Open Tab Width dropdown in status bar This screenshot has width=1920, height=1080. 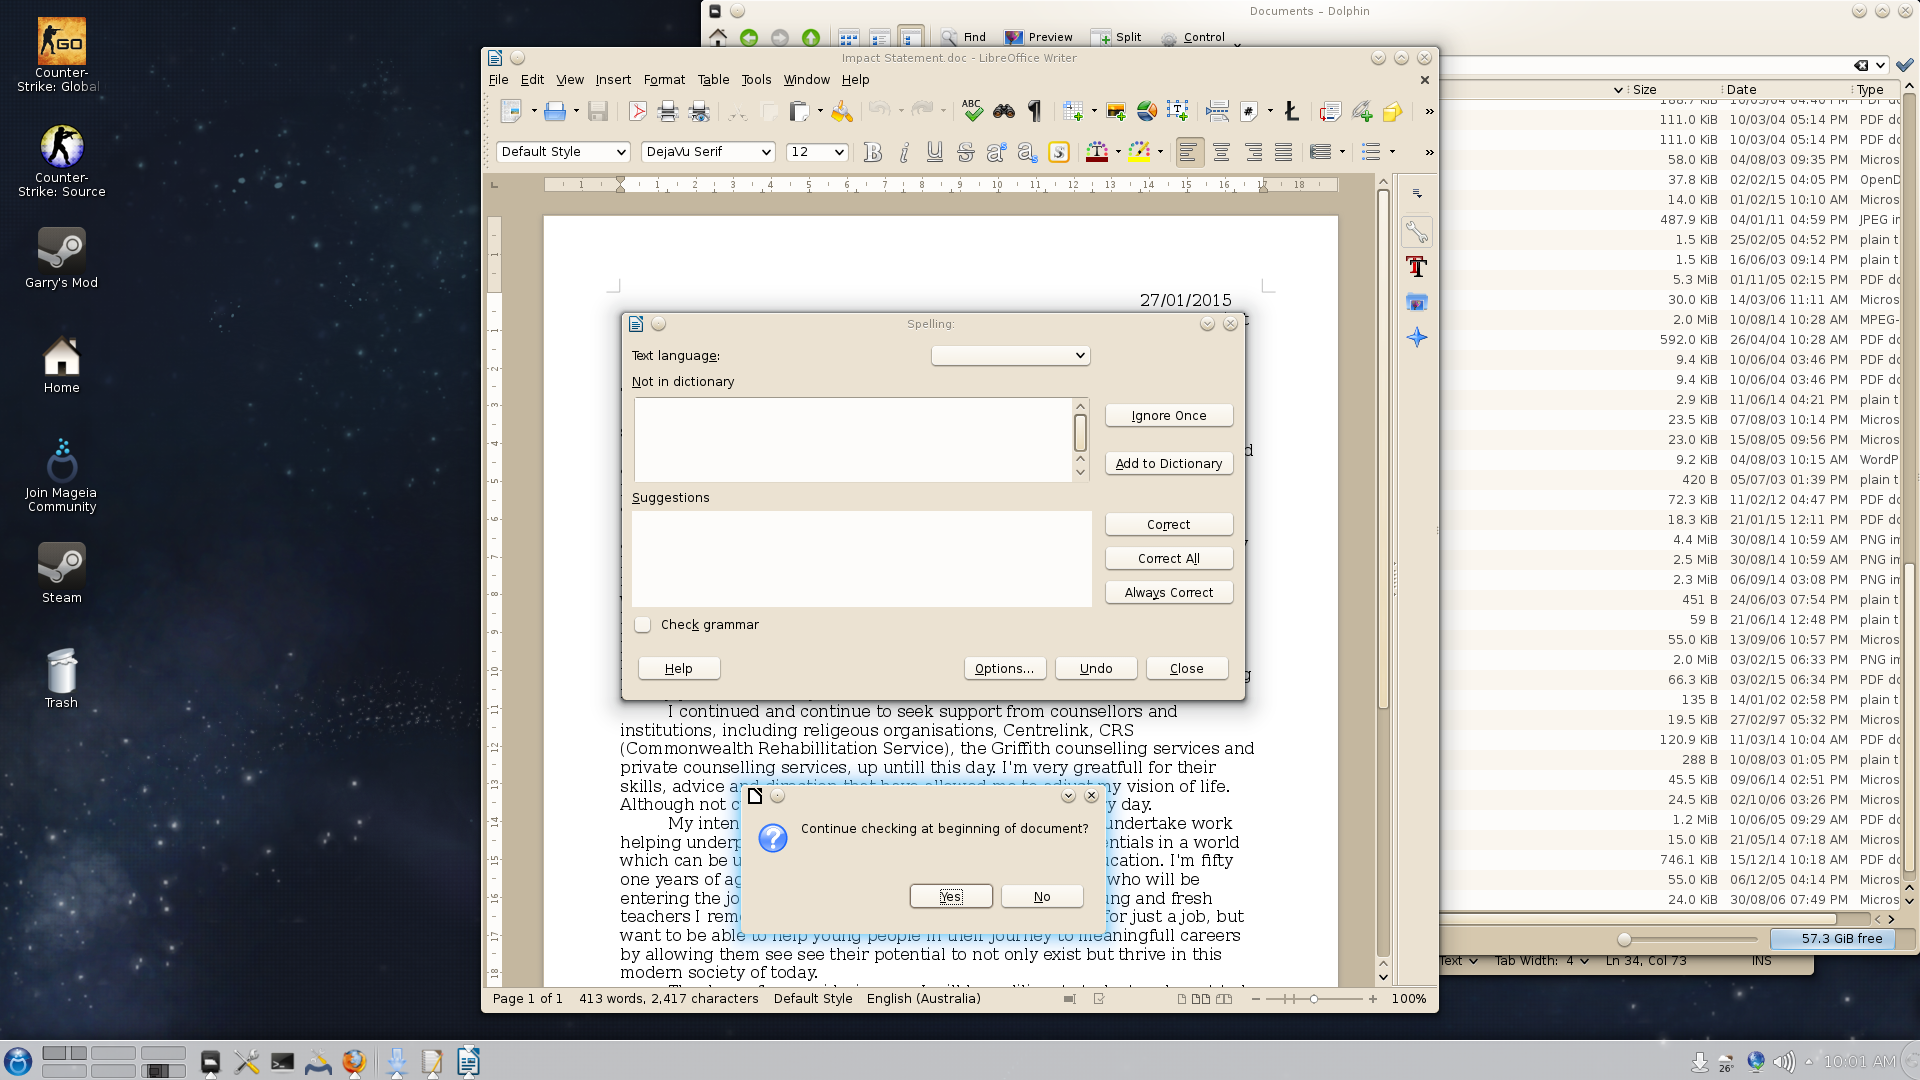(1541, 961)
